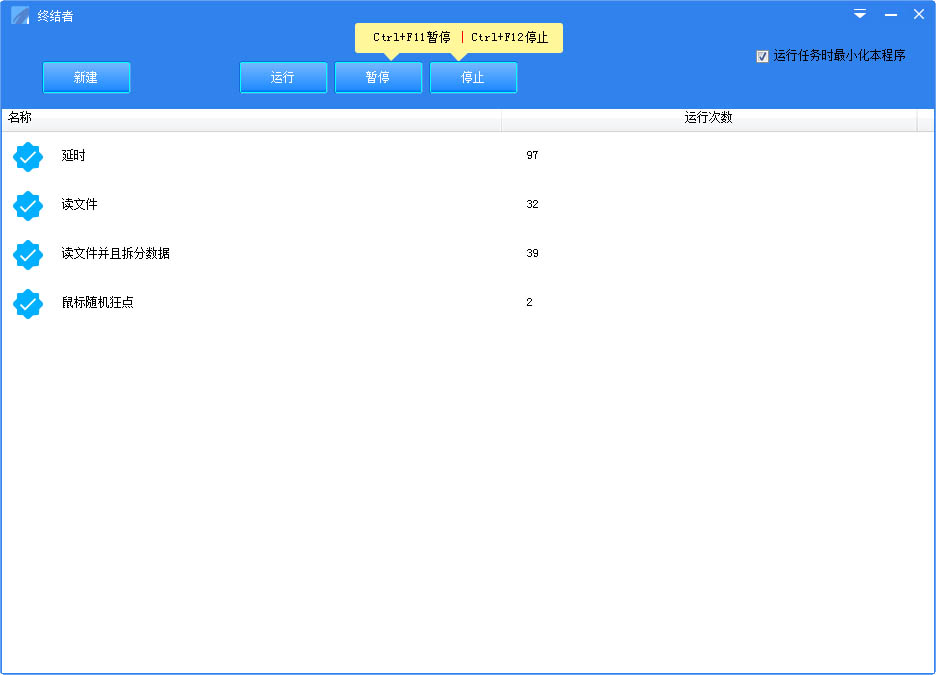This screenshot has width=936, height=675.
Task: Click the 终结者 app logo icon
Action: (x=20, y=16)
